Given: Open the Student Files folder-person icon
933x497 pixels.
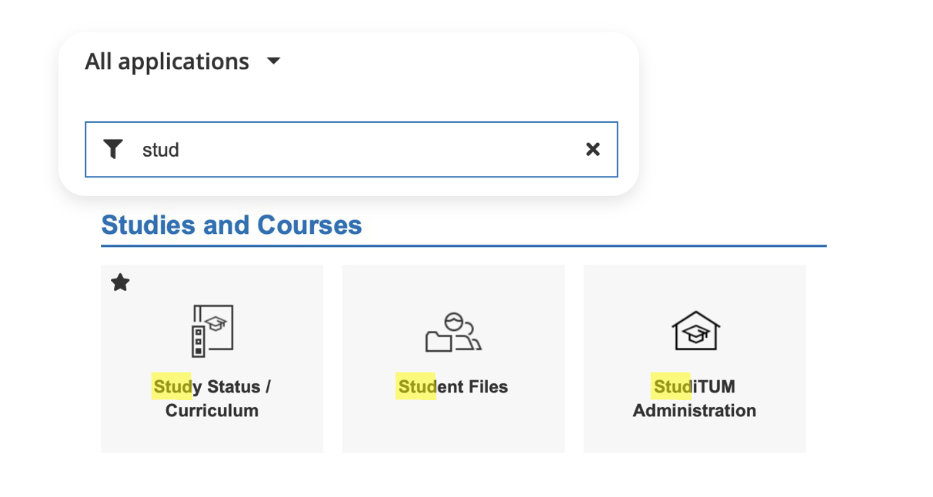Looking at the screenshot, I should coord(453,332).
